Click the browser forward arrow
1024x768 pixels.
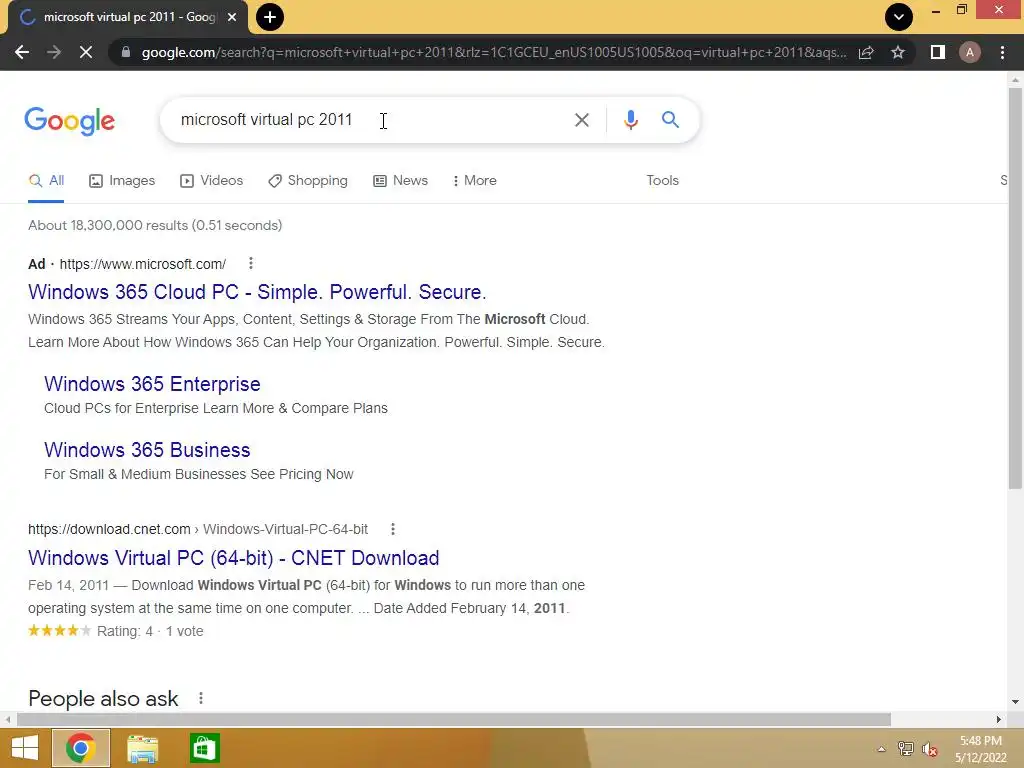(54, 52)
